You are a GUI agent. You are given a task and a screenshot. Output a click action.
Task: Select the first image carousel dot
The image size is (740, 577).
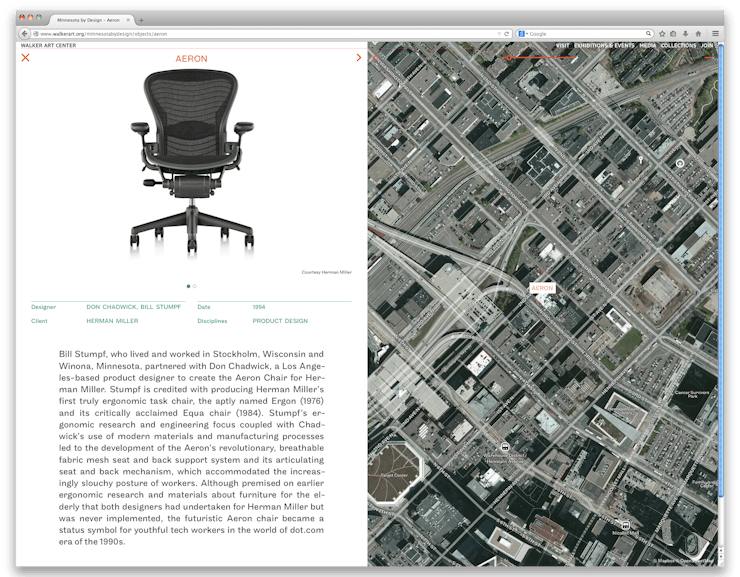click(x=188, y=286)
